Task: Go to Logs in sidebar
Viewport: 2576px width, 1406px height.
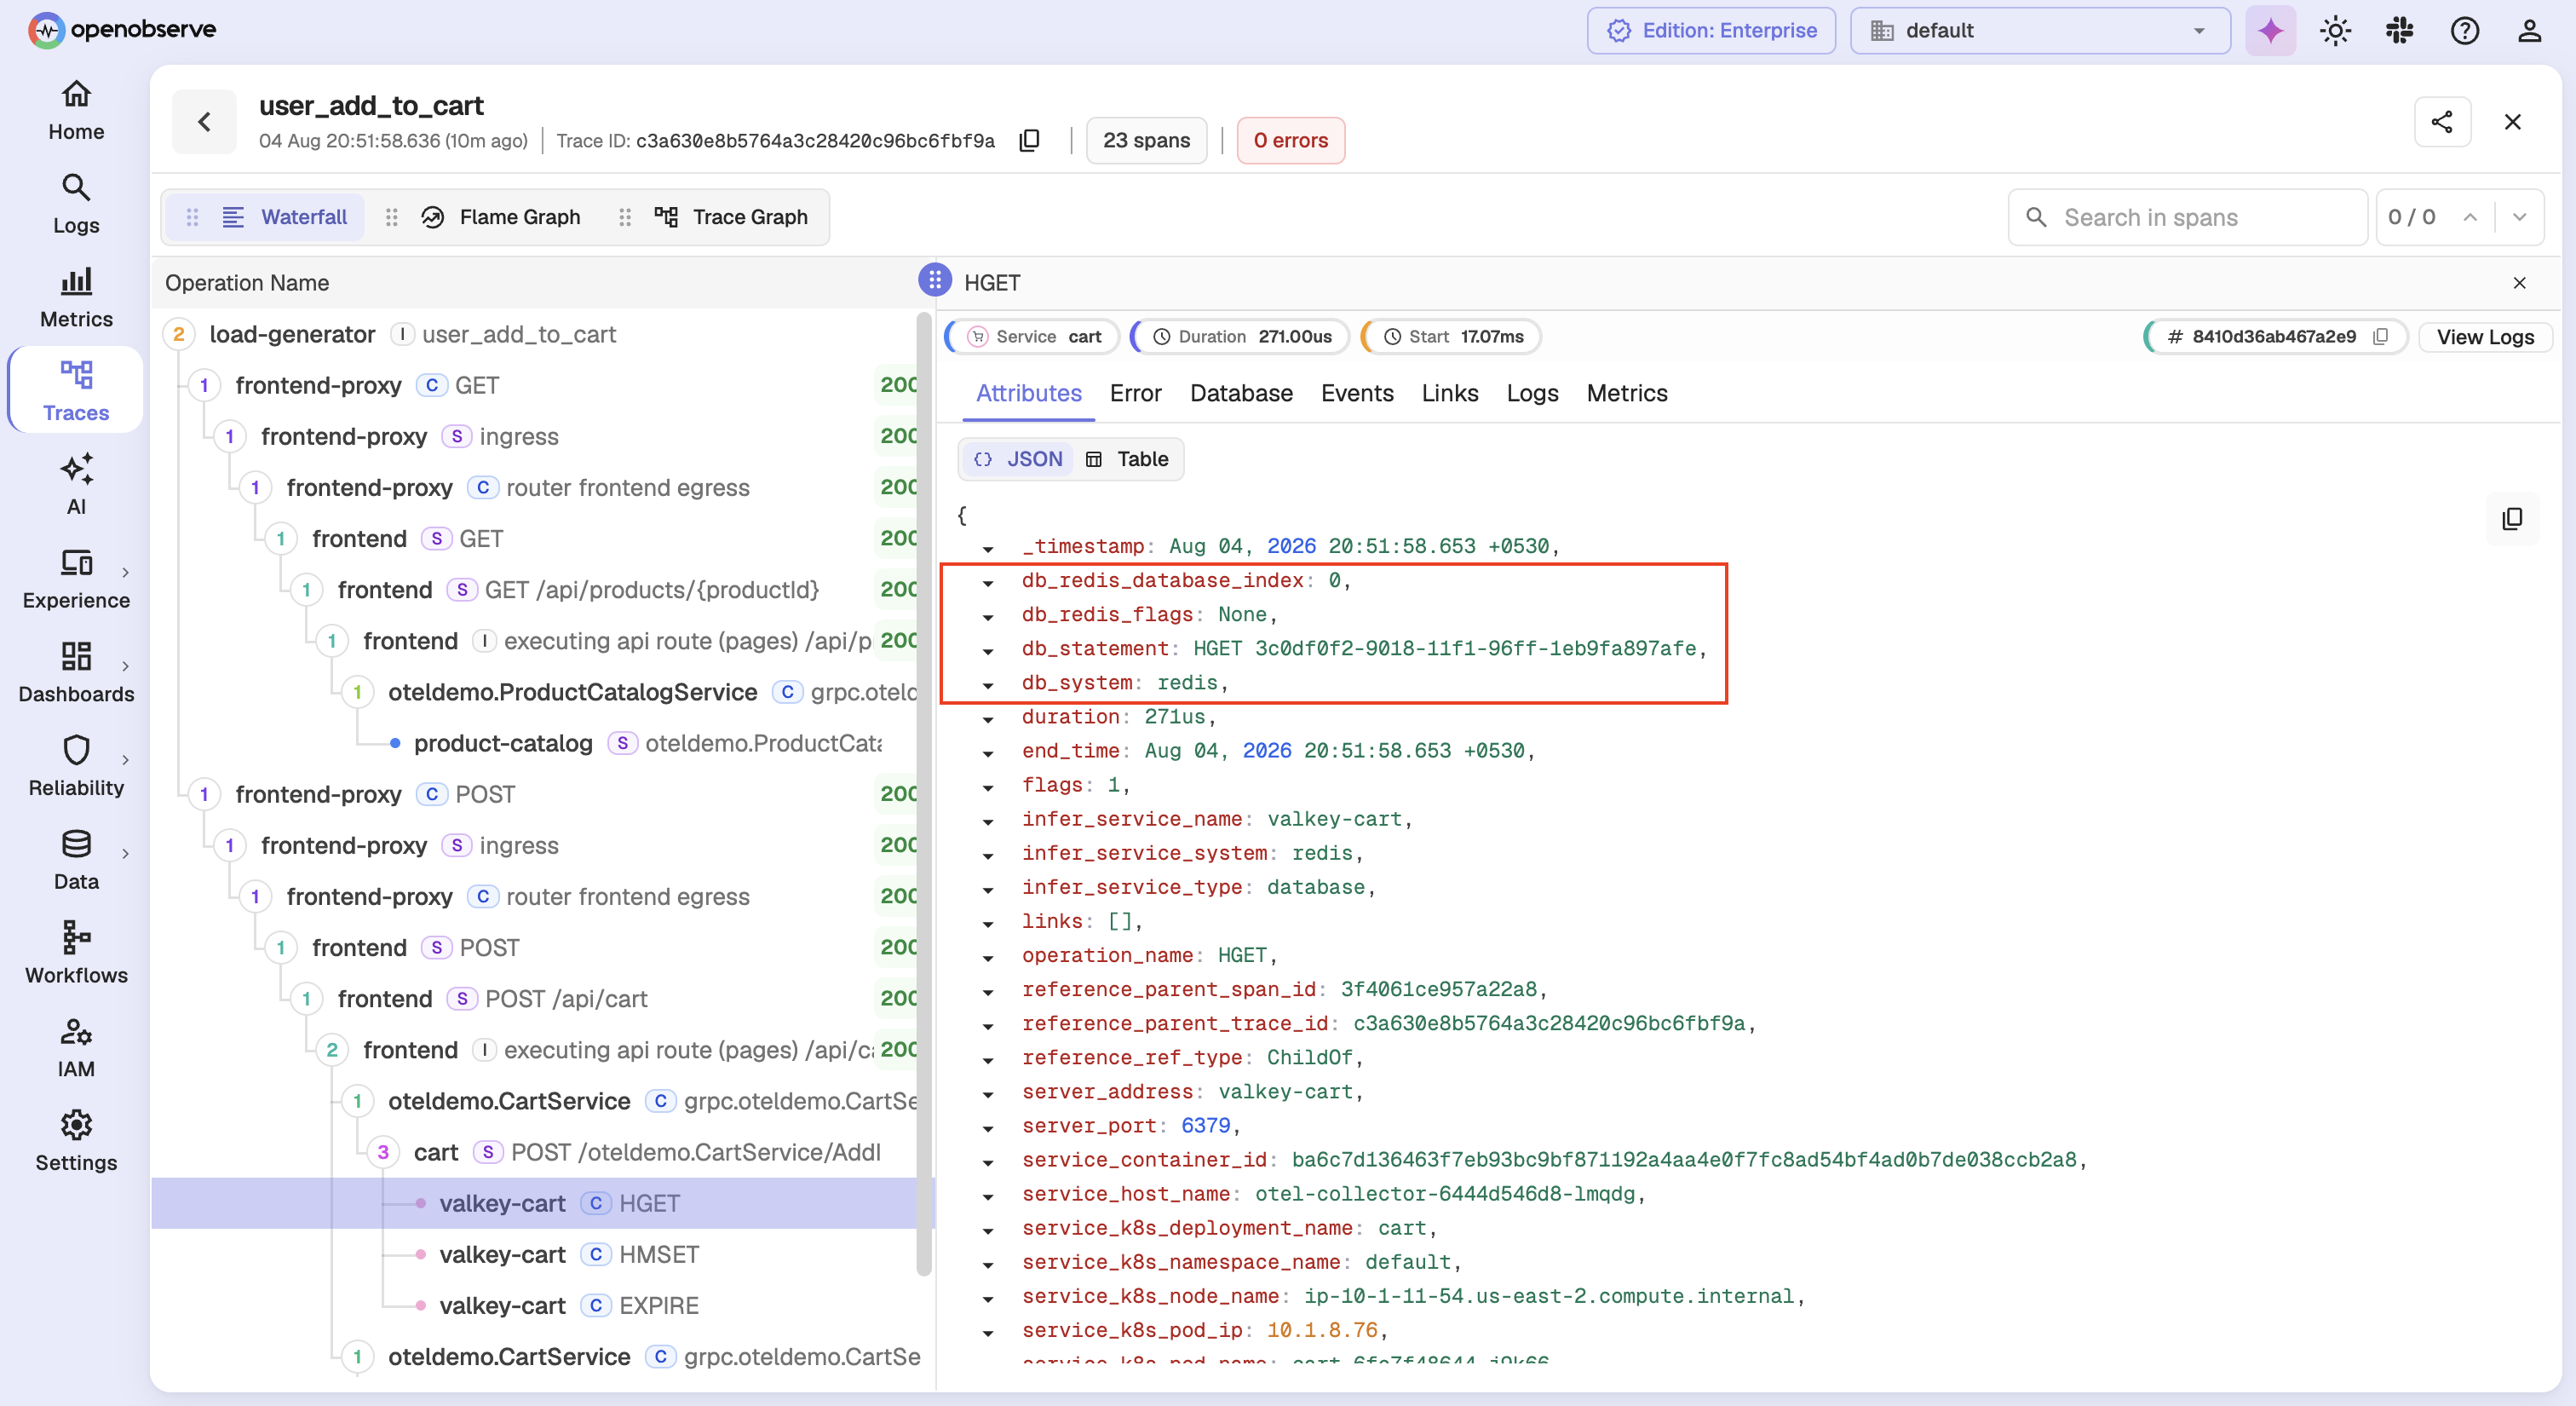Action: pos(76,204)
